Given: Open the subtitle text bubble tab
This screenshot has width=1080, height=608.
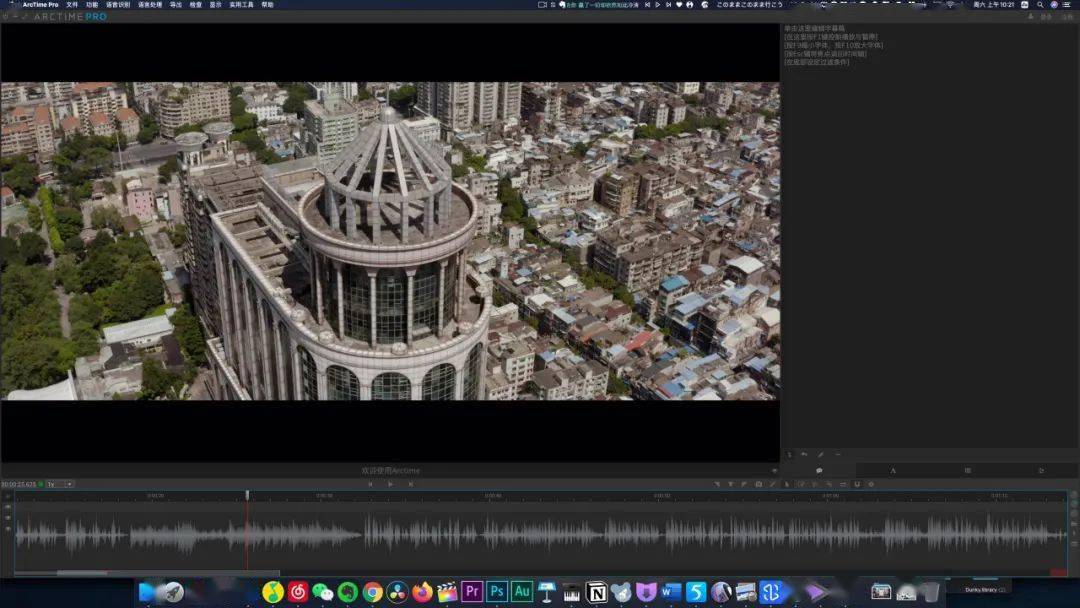Looking at the screenshot, I should (x=819, y=471).
